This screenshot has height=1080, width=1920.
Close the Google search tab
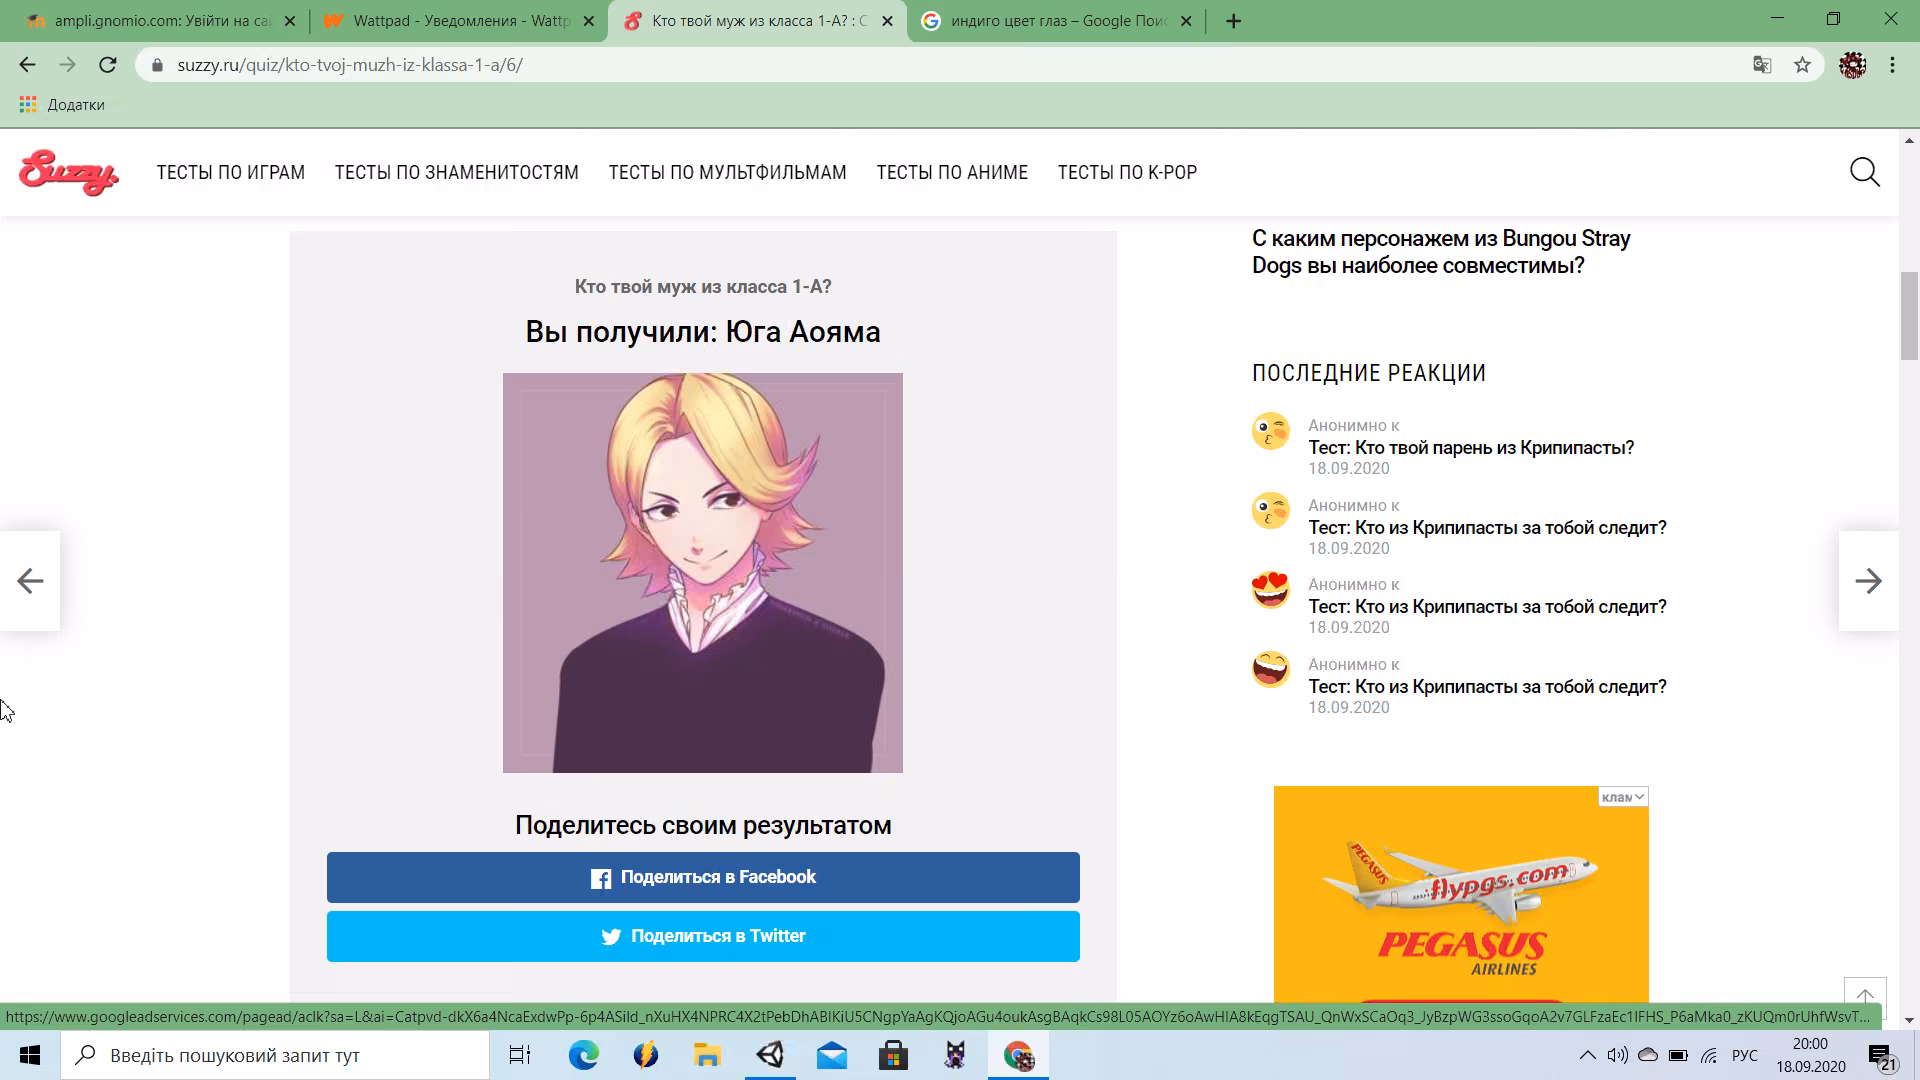click(x=1186, y=21)
